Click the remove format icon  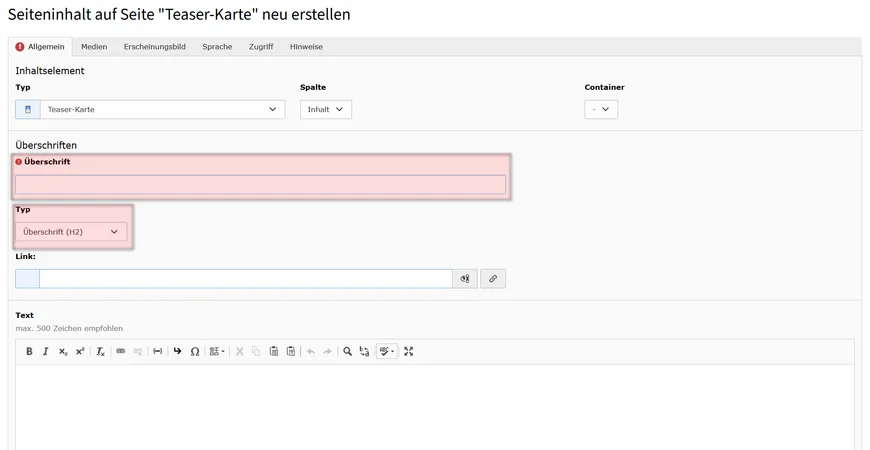tap(100, 351)
